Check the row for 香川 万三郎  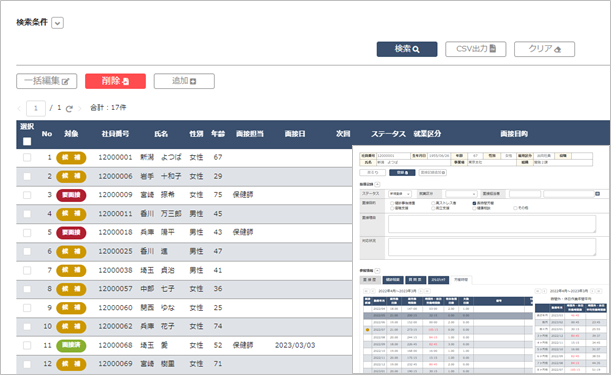point(27,214)
